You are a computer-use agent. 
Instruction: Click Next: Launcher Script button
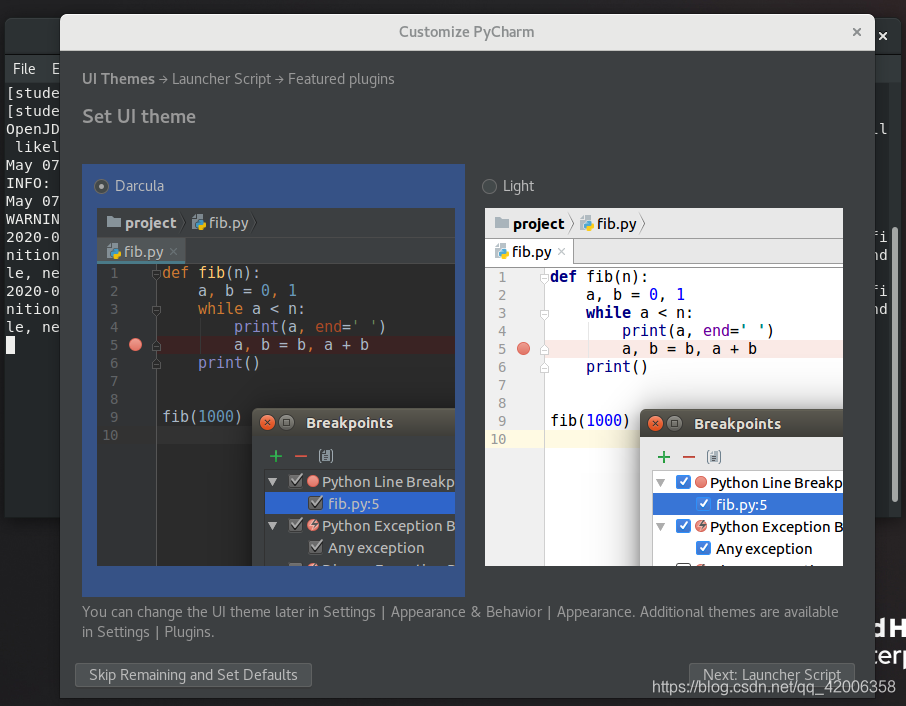tap(771, 675)
